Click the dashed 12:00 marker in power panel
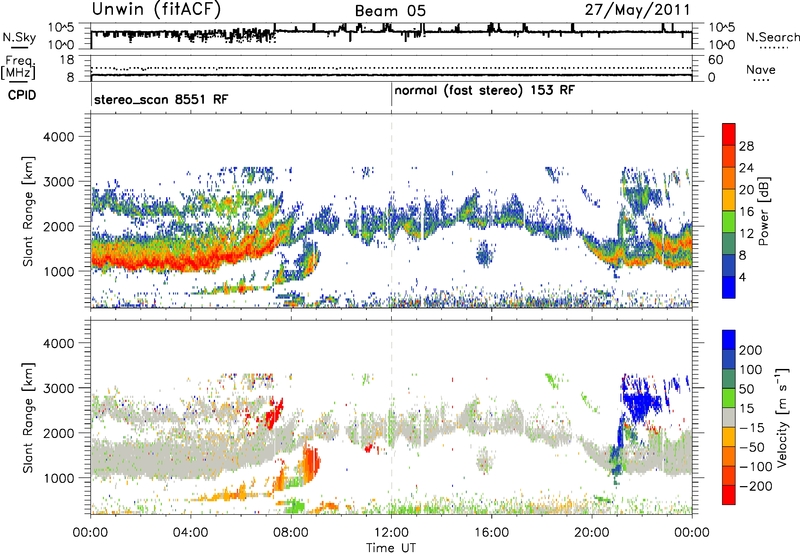 (391, 210)
